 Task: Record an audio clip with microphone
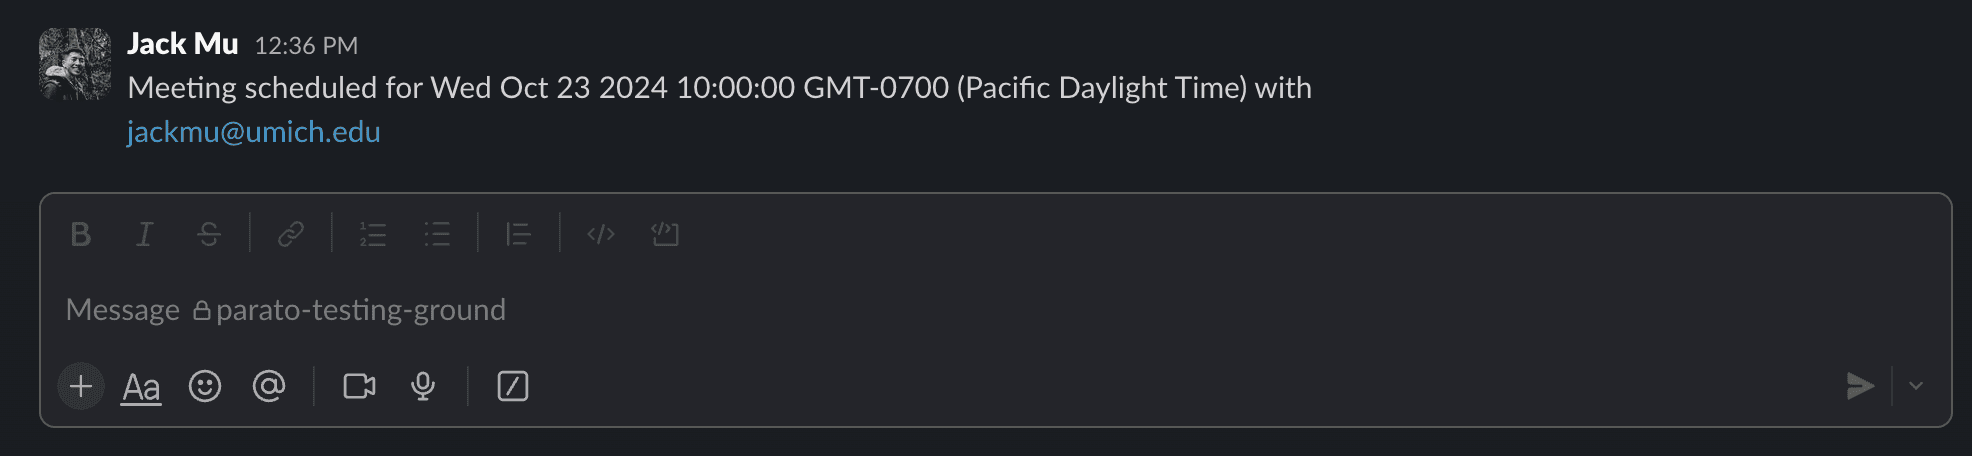point(423,386)
